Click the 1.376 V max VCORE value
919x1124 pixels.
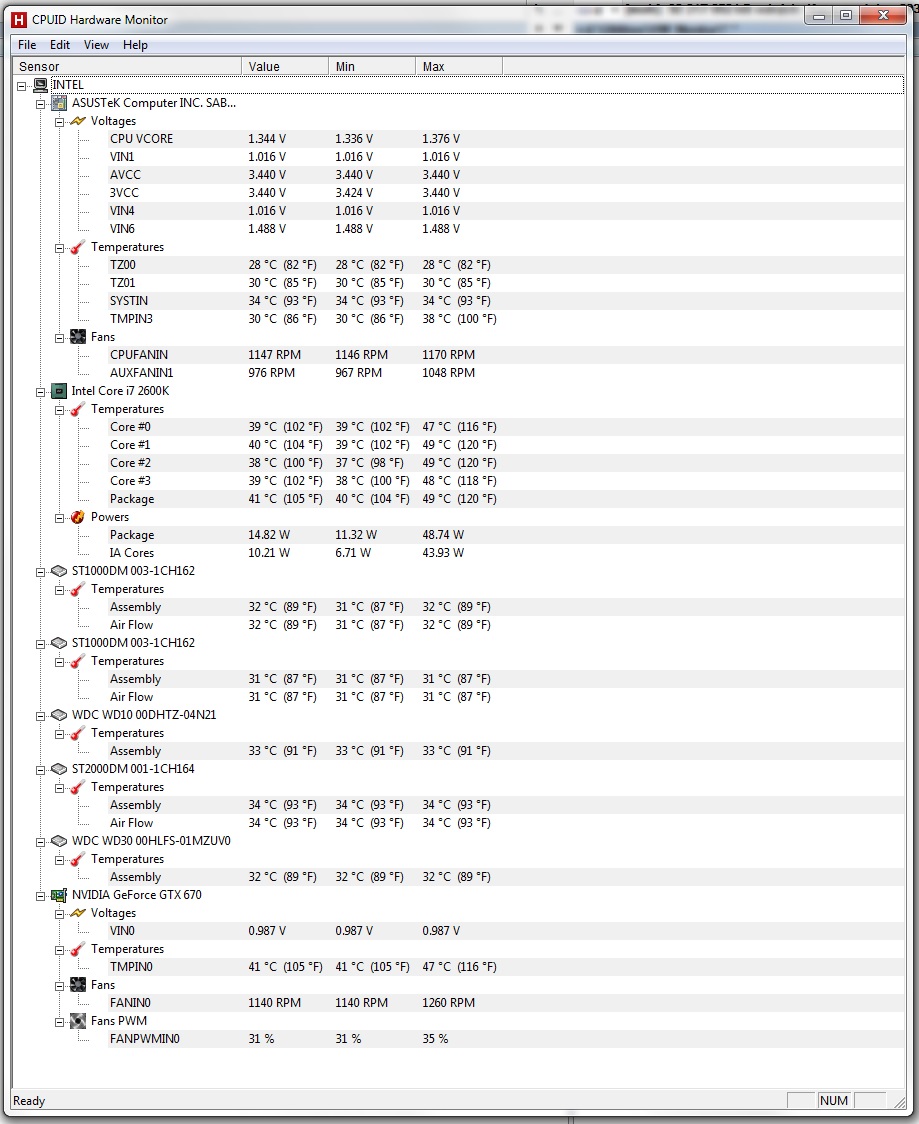[441, 138]
